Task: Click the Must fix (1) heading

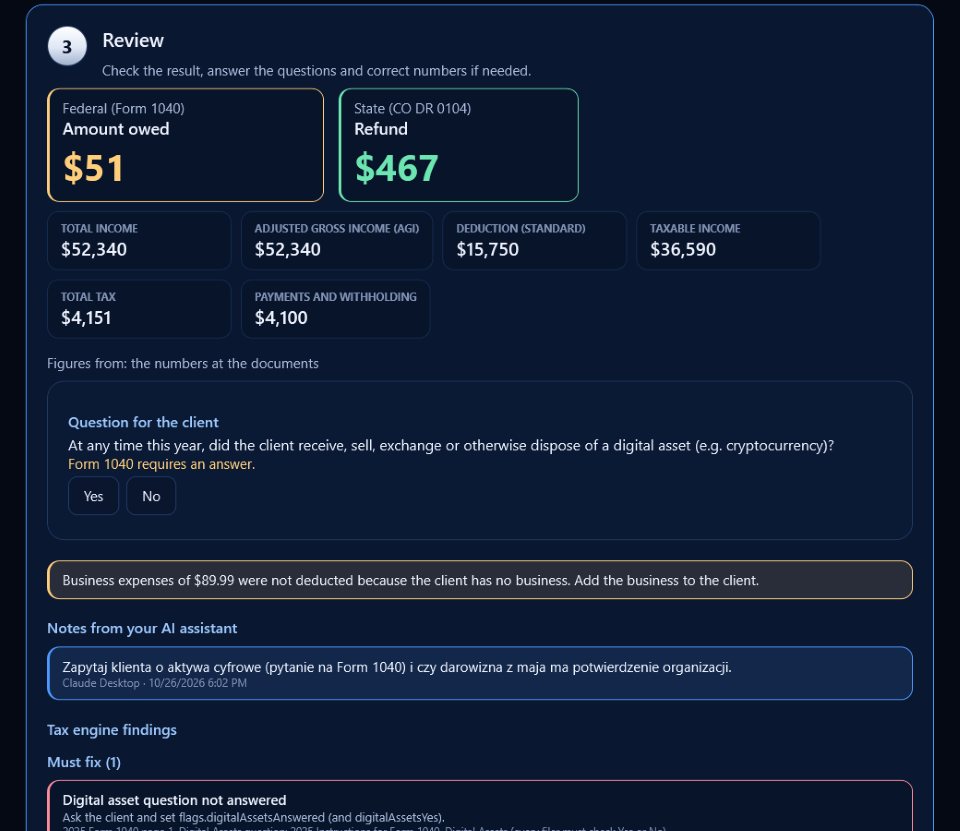Action: tap(84, 762)
